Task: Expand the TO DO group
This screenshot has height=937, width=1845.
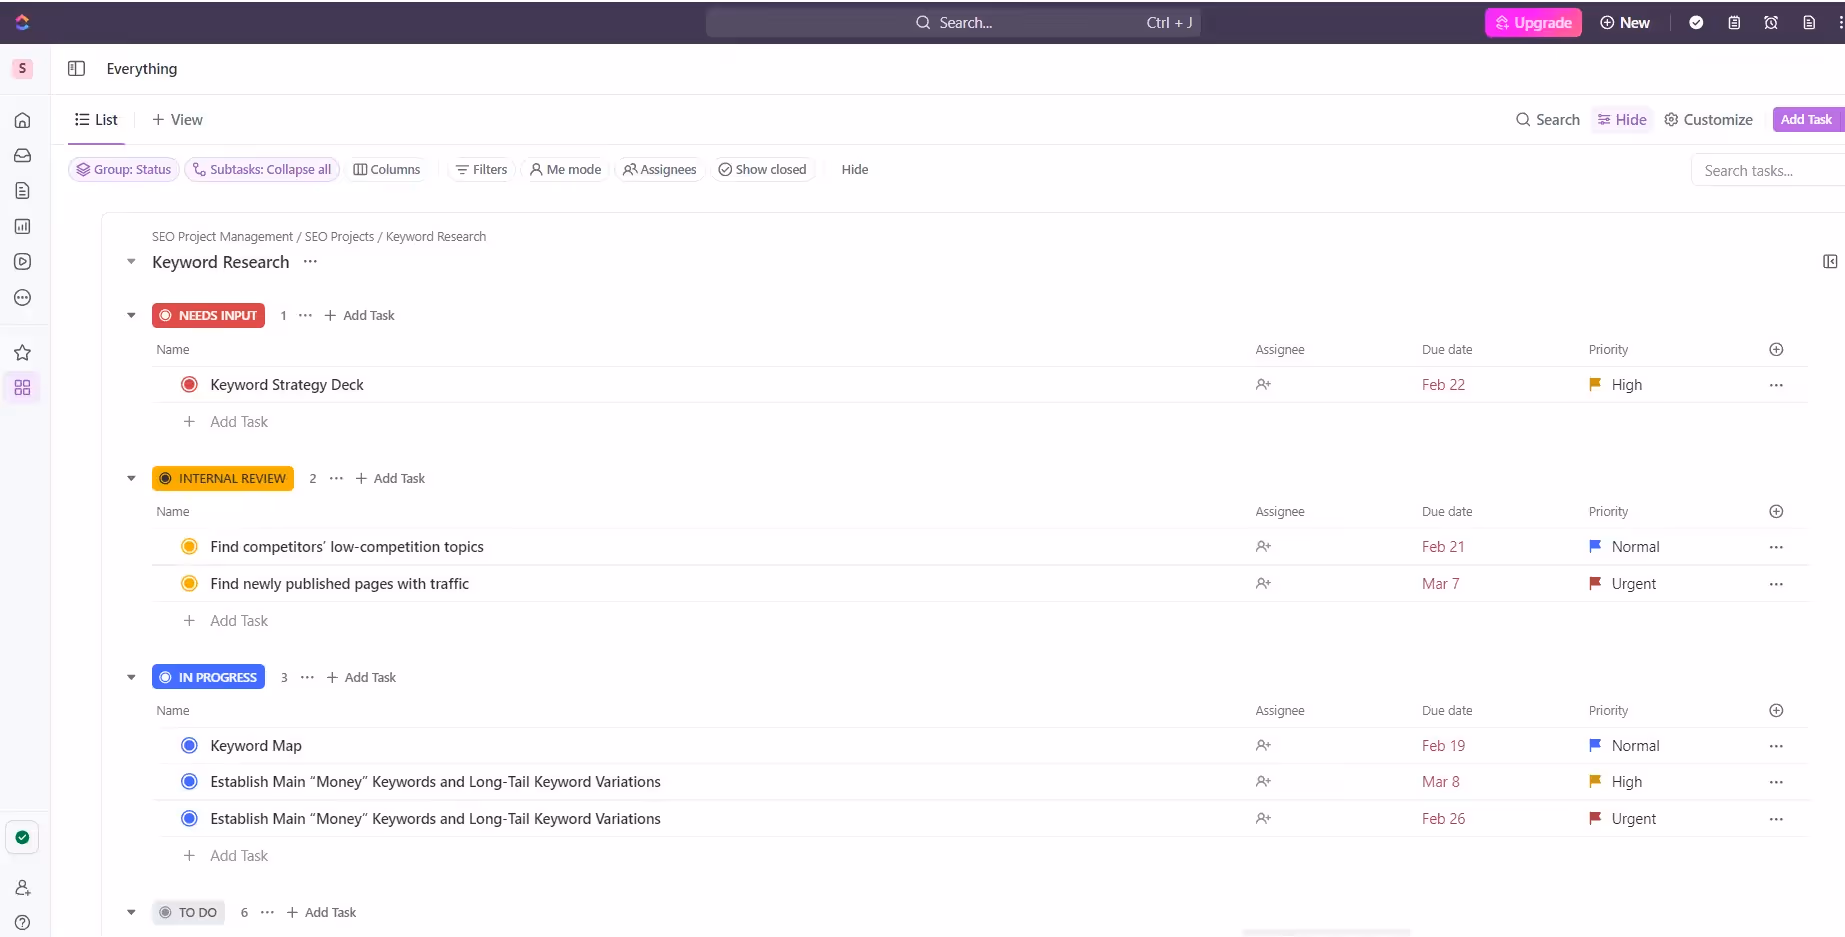Action: [131, 912]
